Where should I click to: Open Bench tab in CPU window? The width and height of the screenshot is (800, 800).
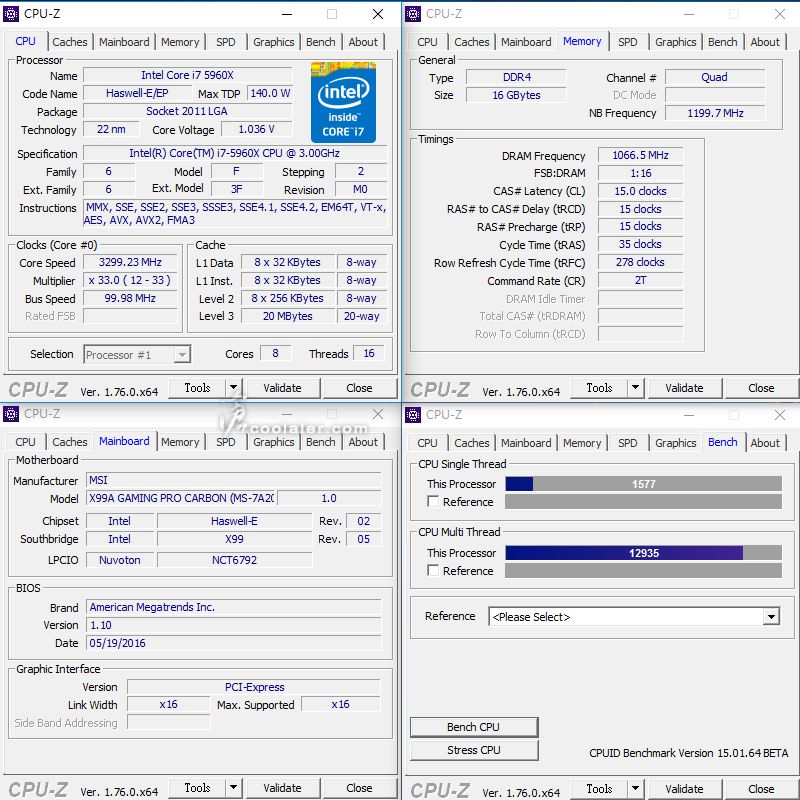click(x=320, y=42)
